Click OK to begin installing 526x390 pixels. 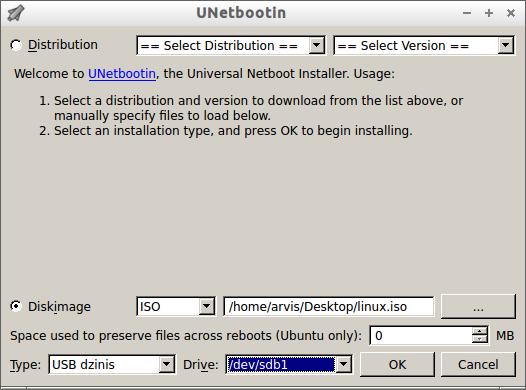point(397,365)
